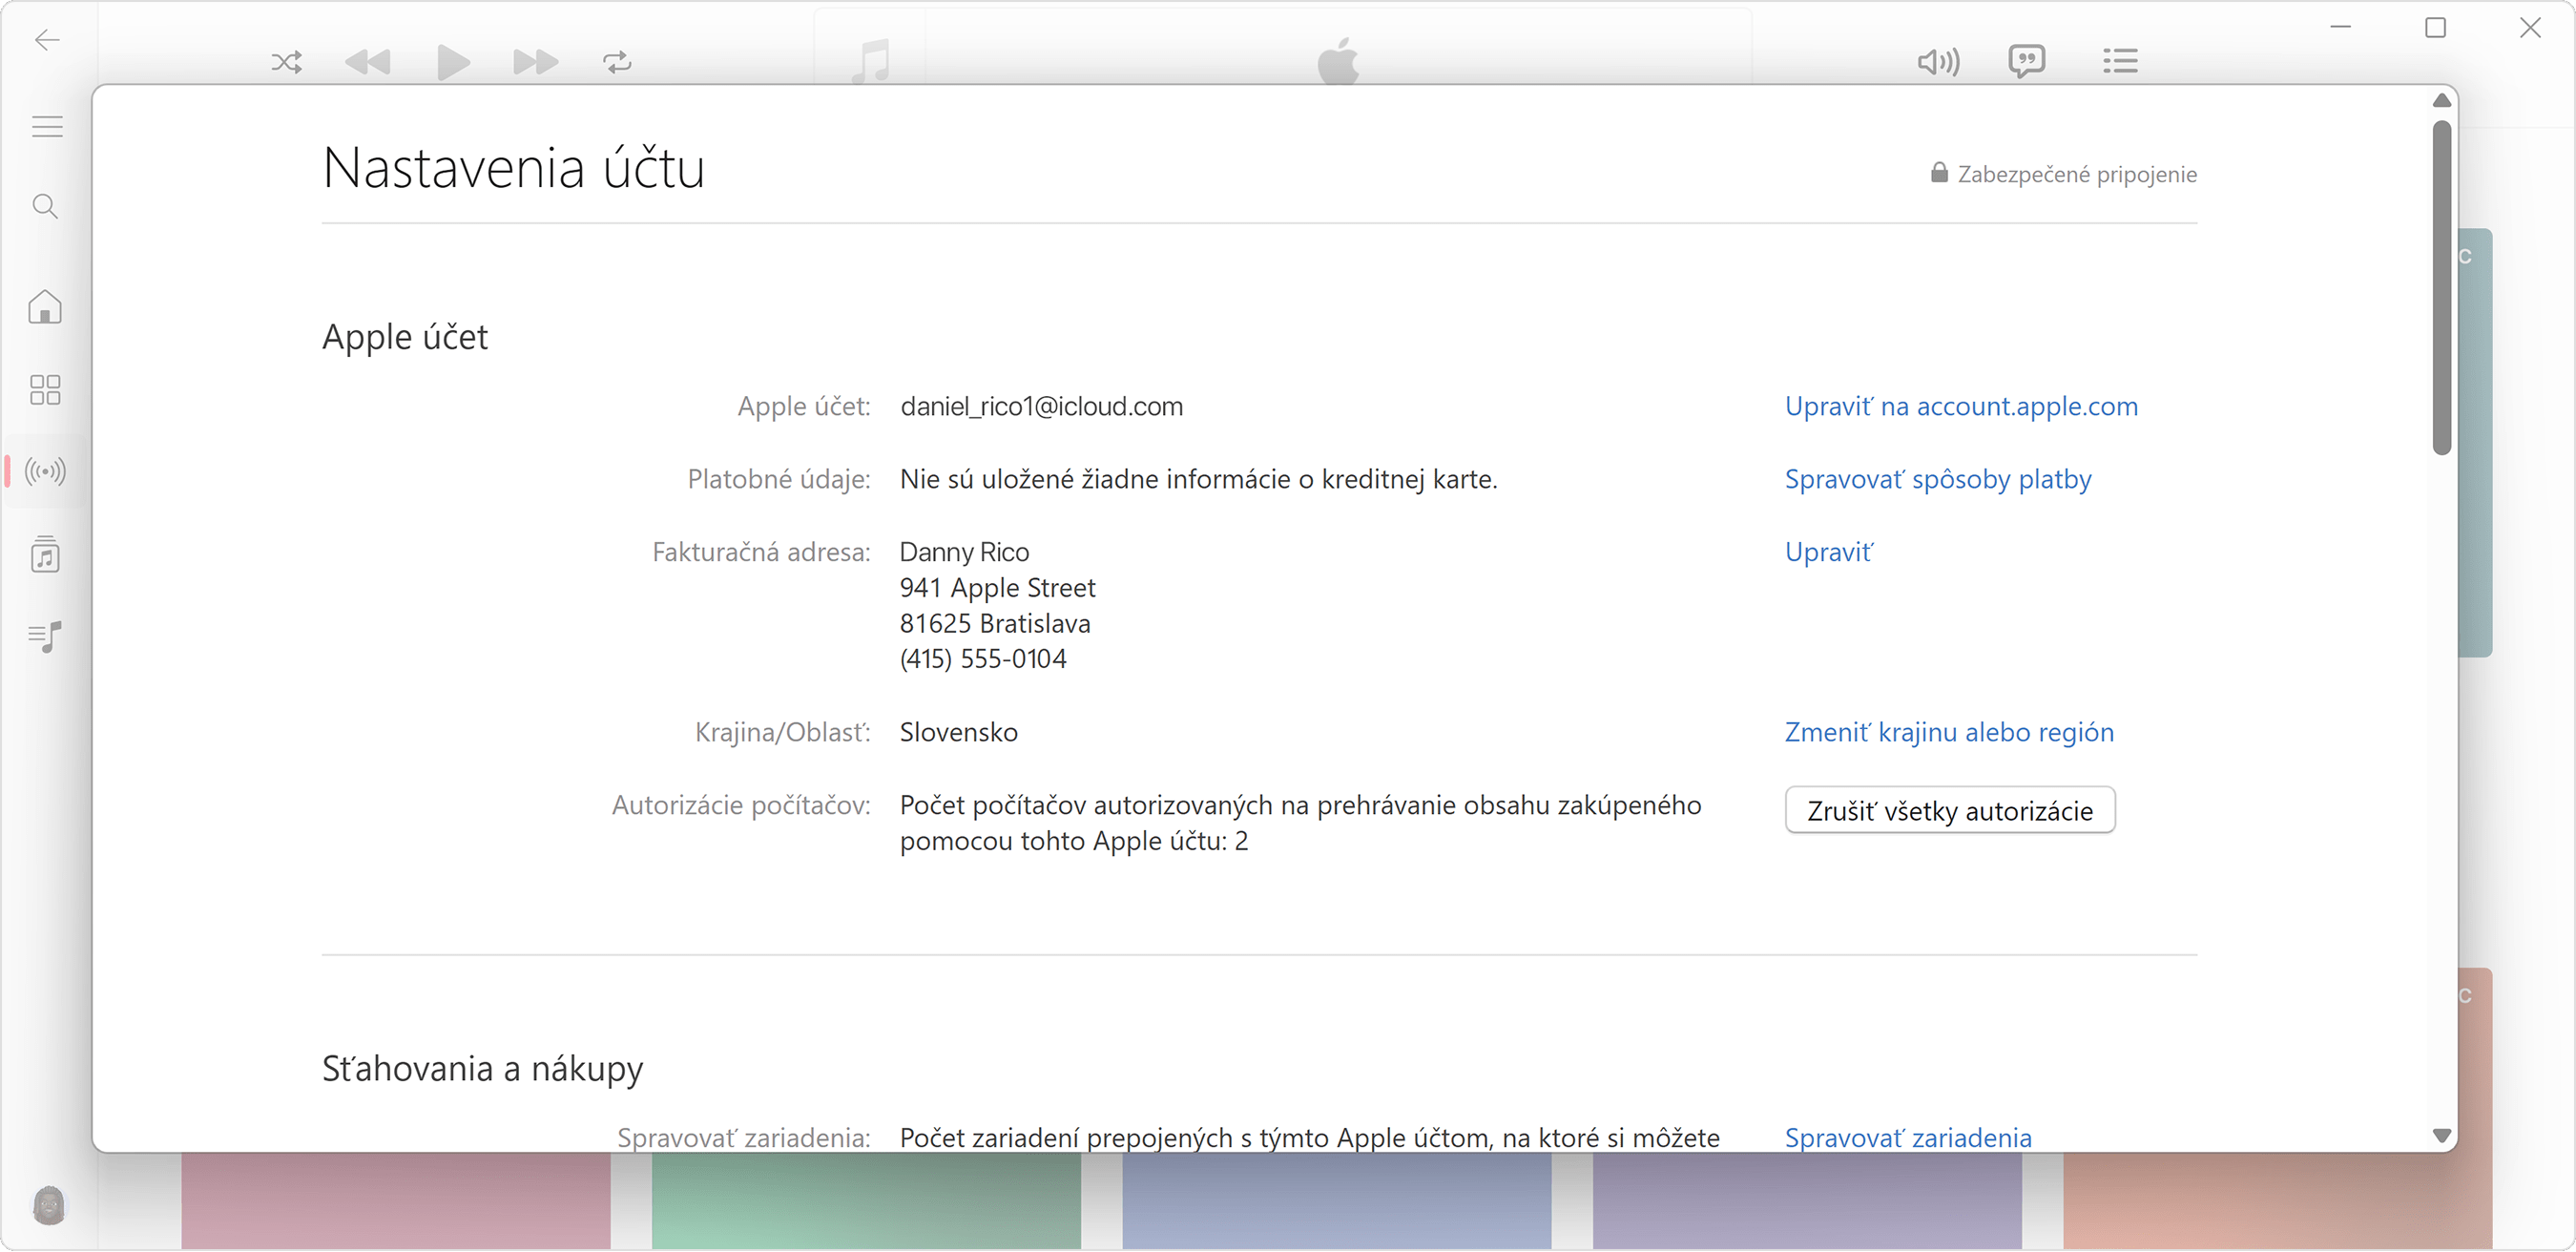This screenshot has width=2576, height=1252.
Task: Select the email daniel_rico1@icloud.com text
Action: [x=1041, y=406]
